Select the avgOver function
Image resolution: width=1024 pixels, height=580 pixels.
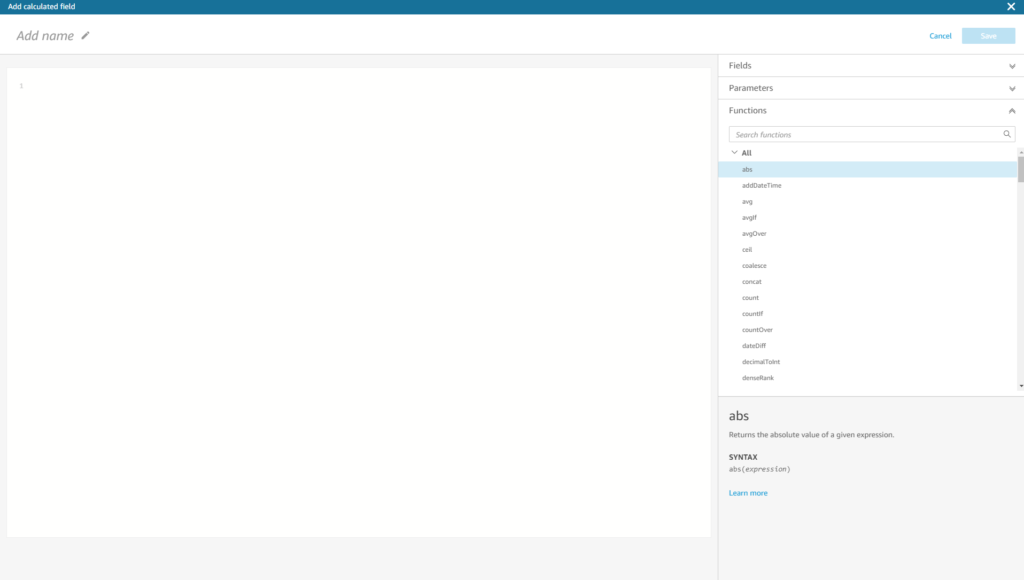point(754,234)
